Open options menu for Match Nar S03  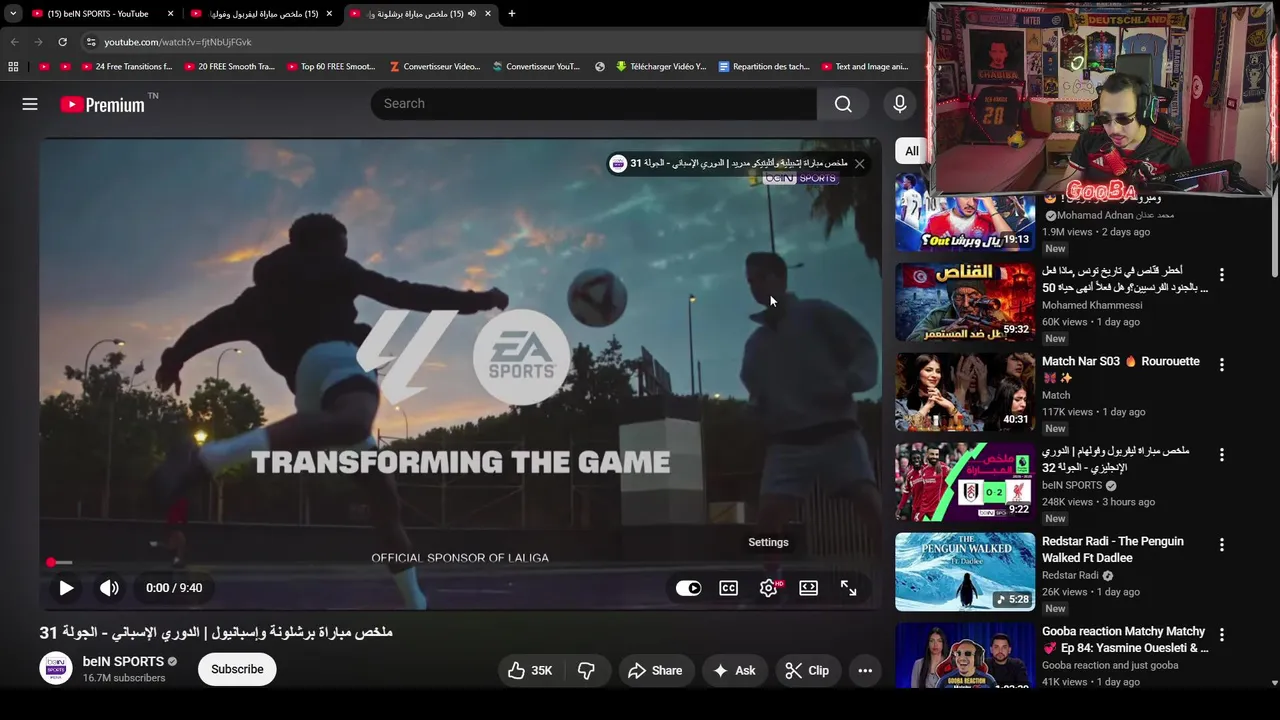pos(1221,365)
